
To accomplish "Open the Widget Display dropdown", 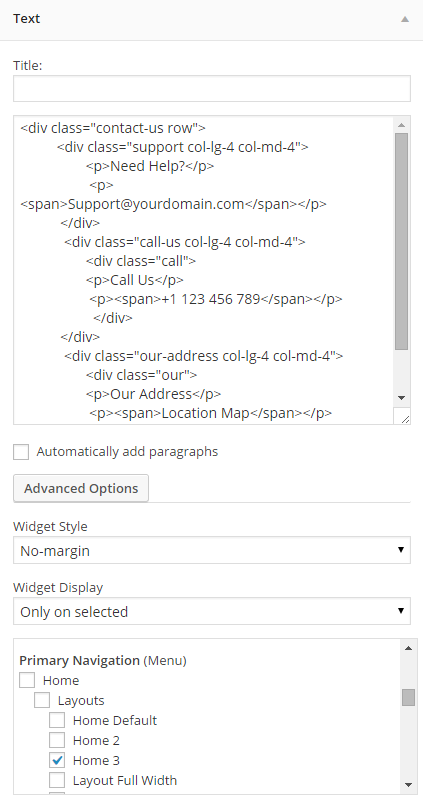I will pos(212,611).
